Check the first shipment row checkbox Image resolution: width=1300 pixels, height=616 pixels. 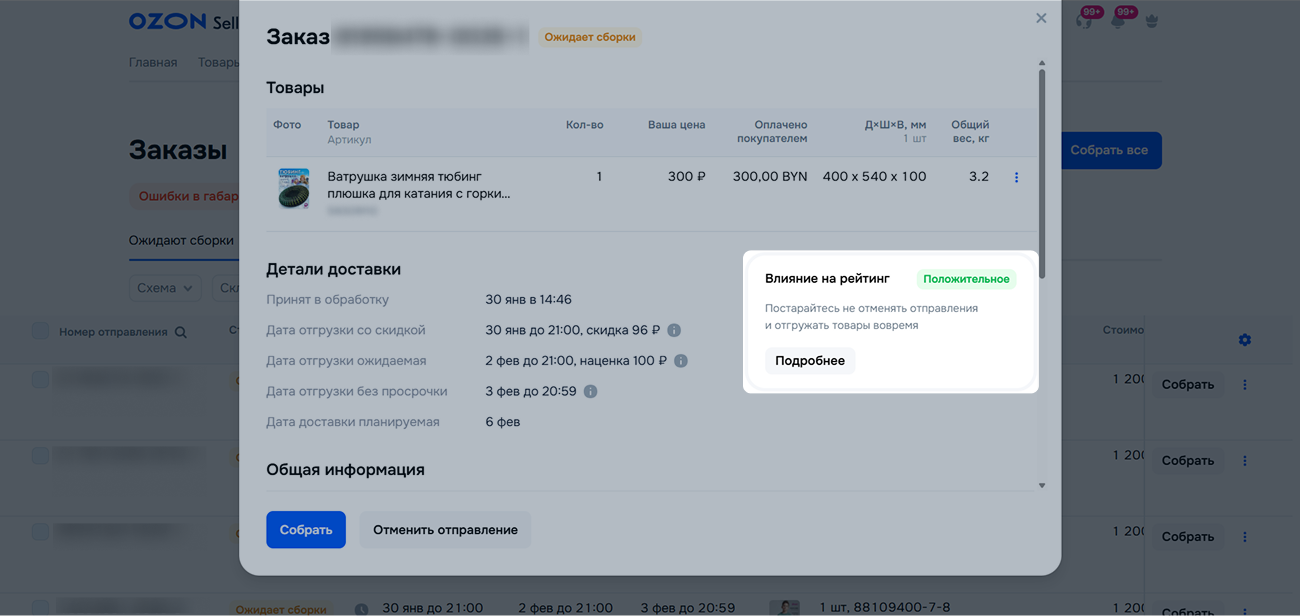point(40,380)
